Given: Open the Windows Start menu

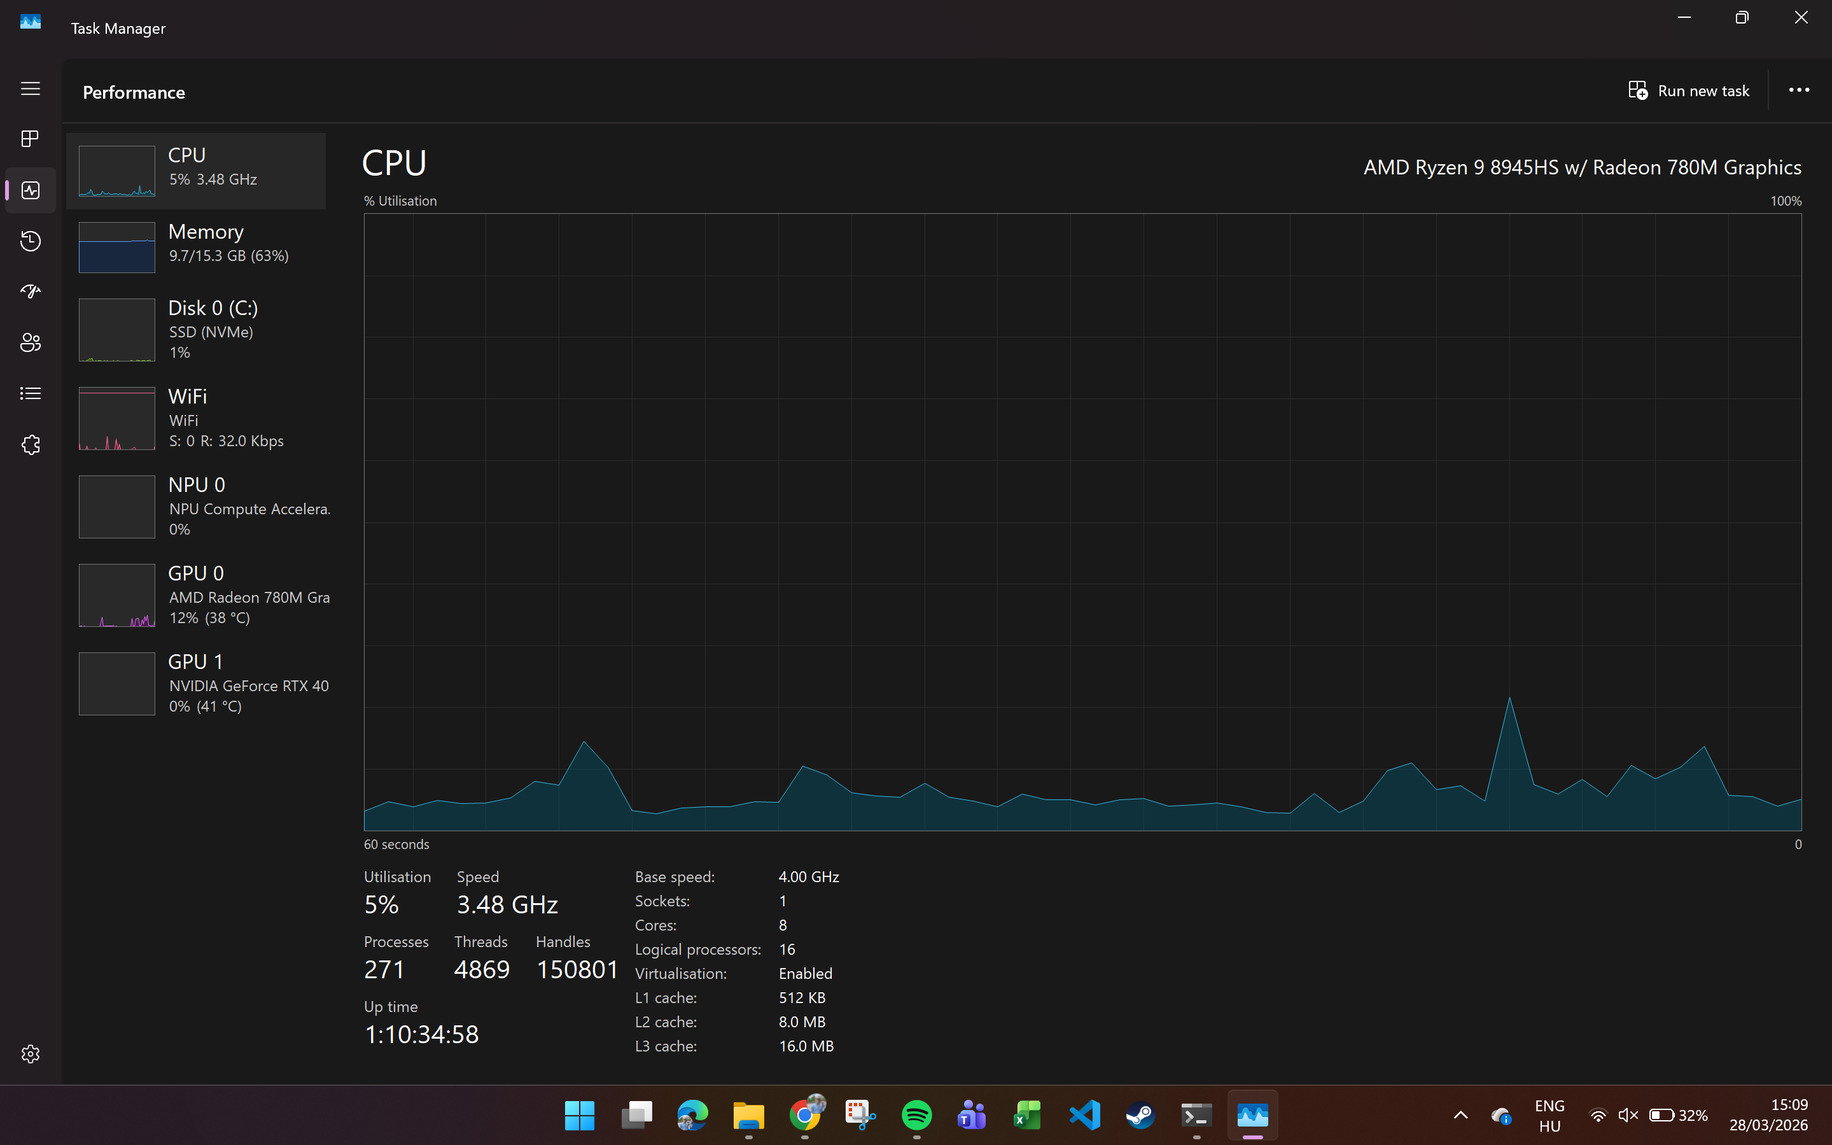Looking at the screenshot, I should pos(579,1115).
